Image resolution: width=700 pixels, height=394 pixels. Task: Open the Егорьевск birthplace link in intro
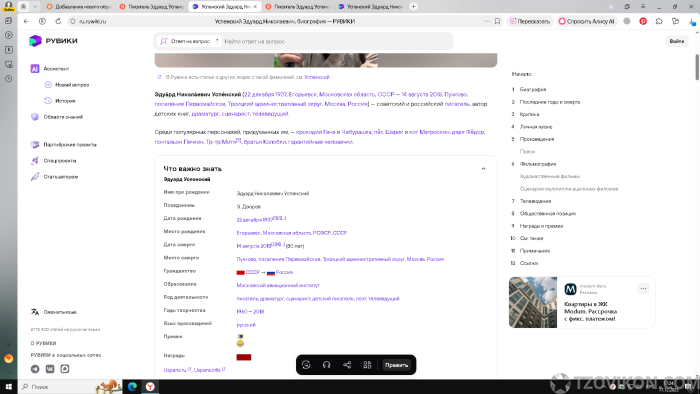[302, 94]
